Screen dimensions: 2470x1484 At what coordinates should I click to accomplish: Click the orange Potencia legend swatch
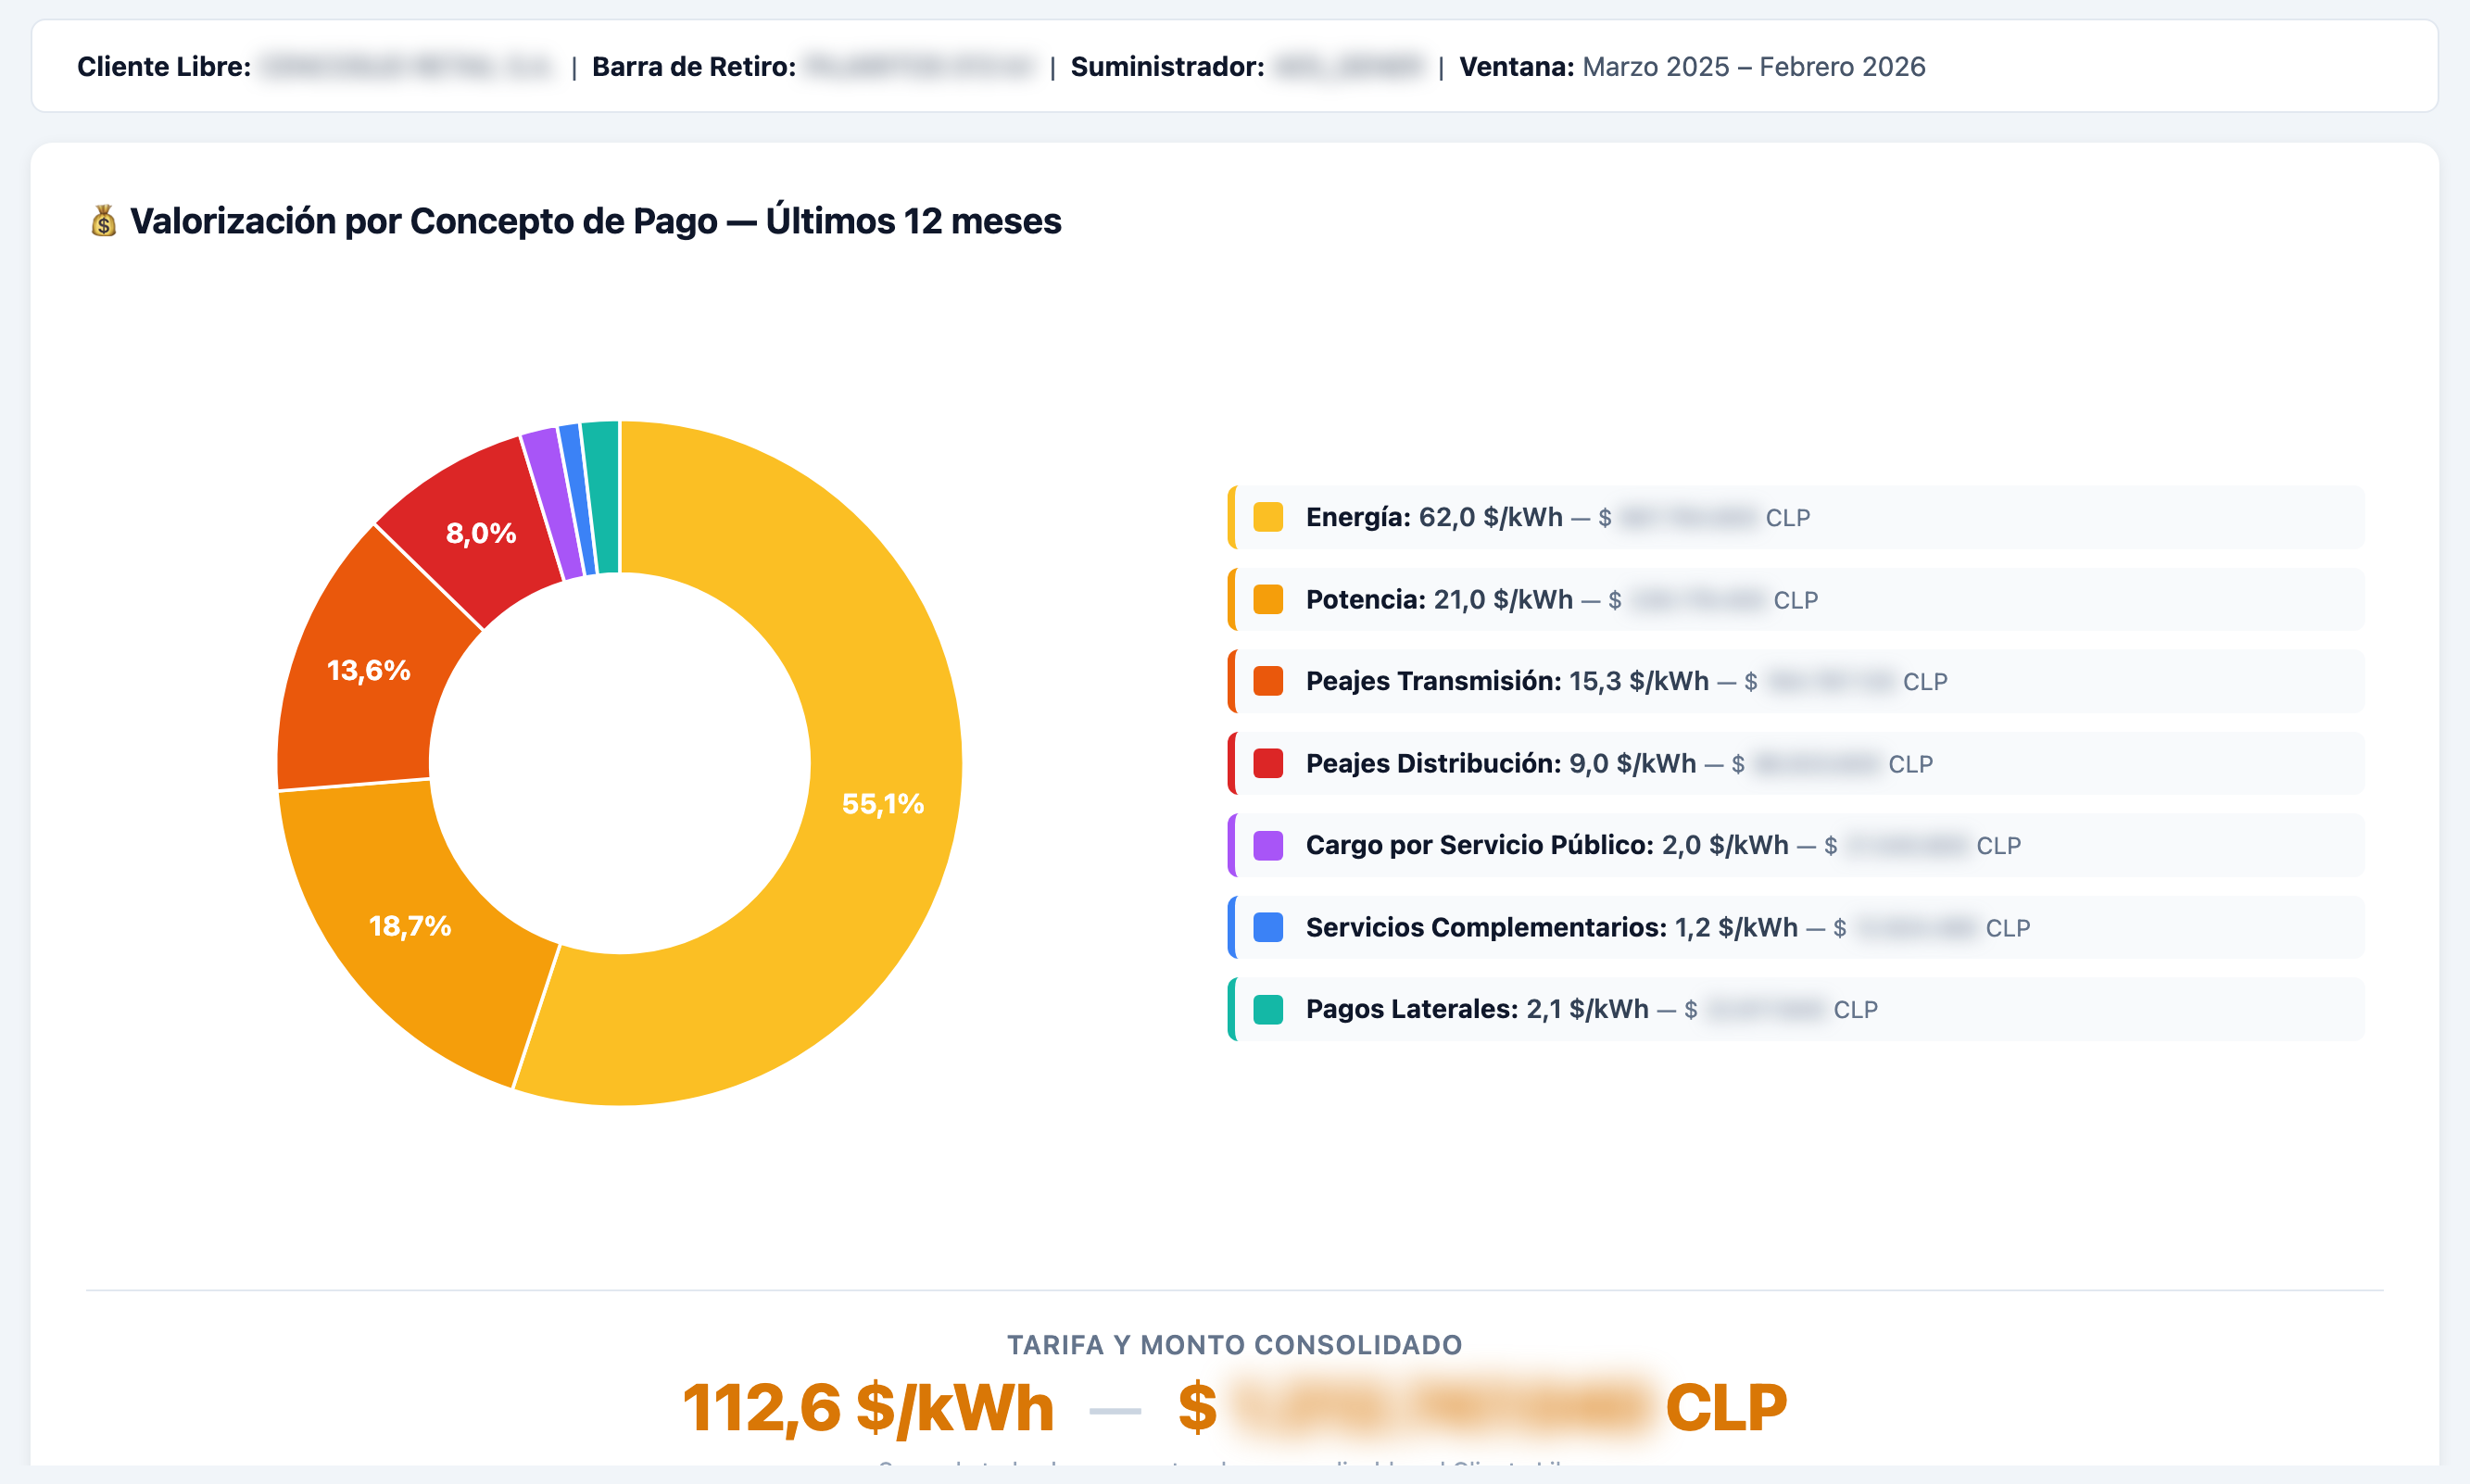pos(1268,599)
